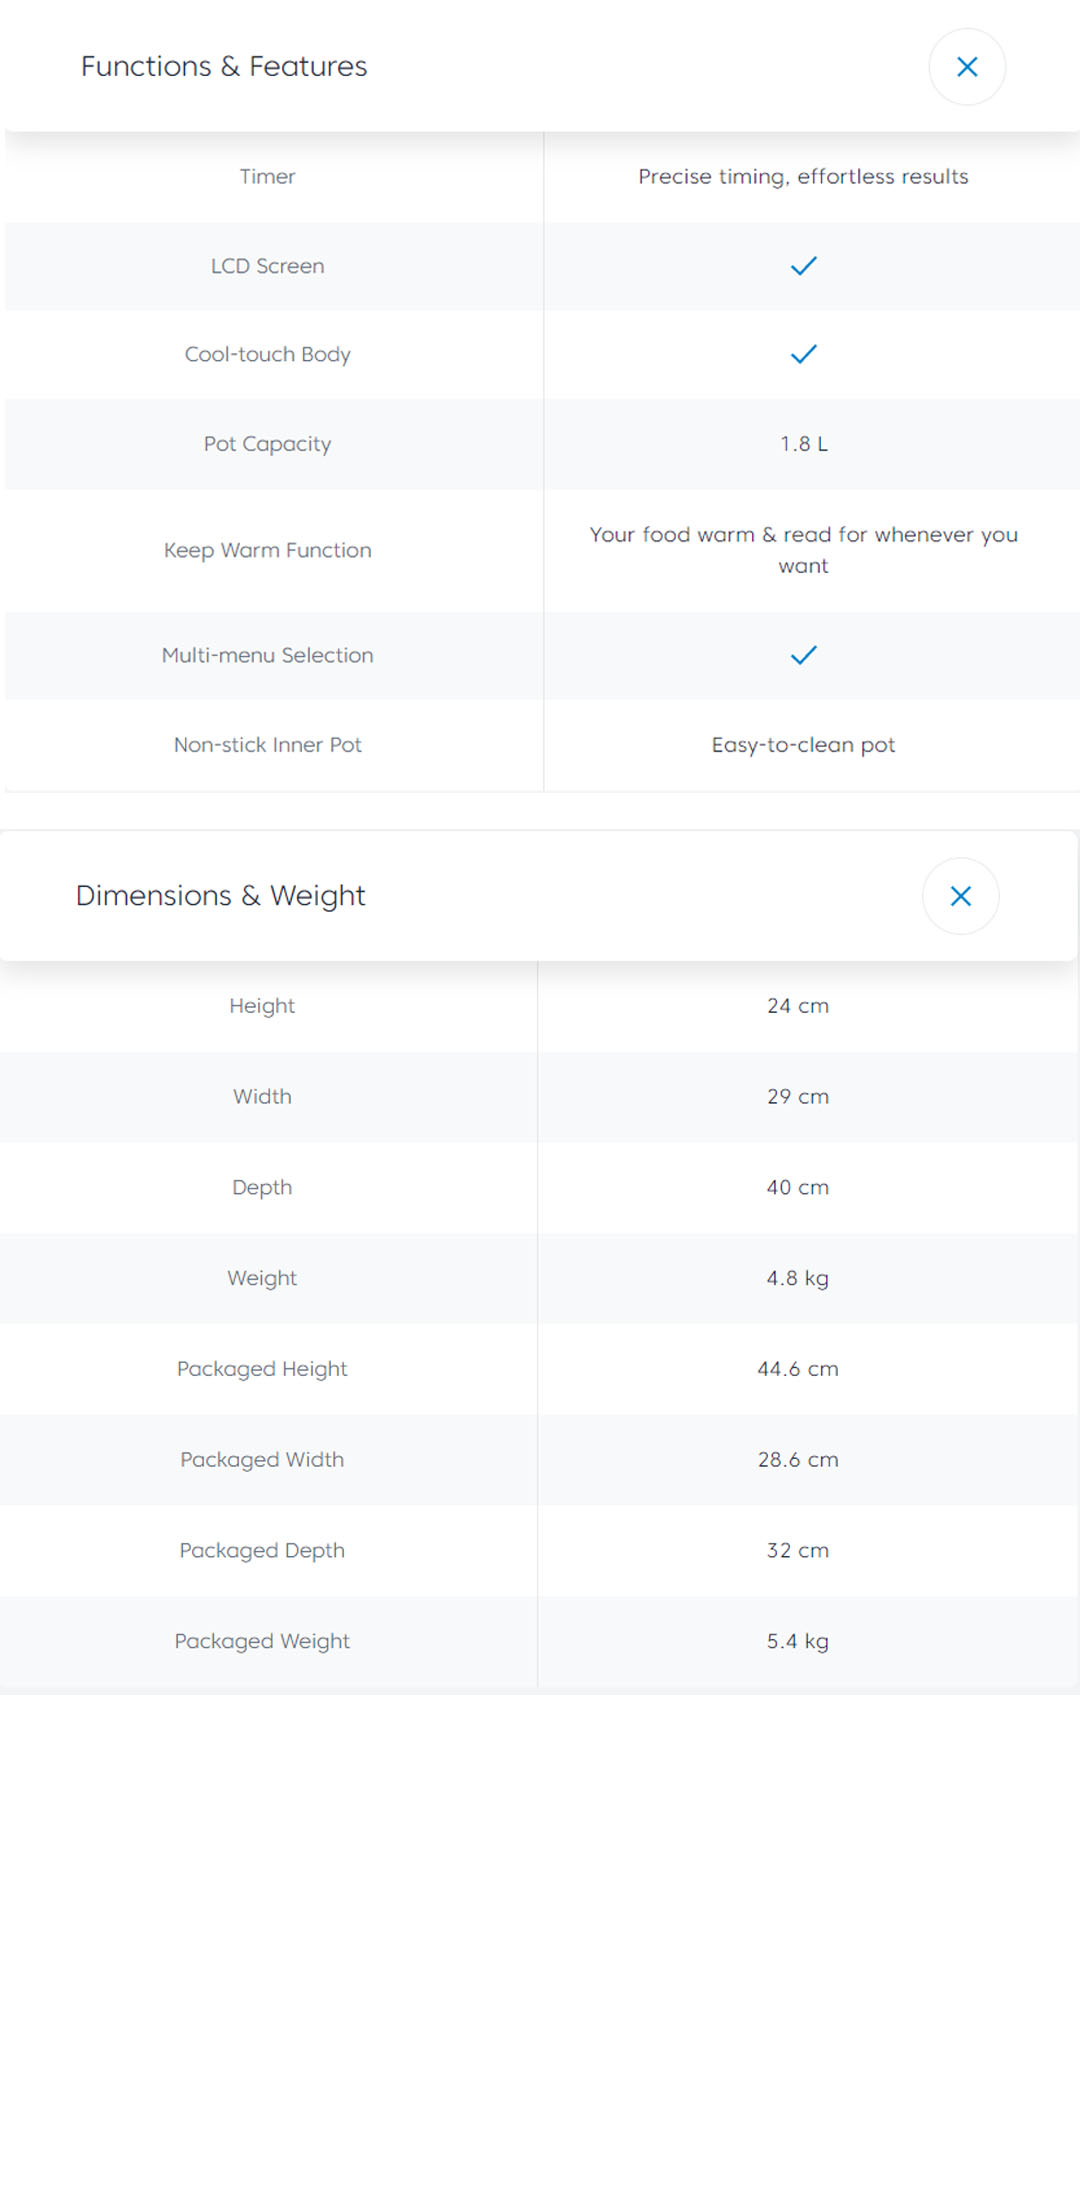
Task: Close the Dimensions & Weight section X icon
Action: point(960,896)
